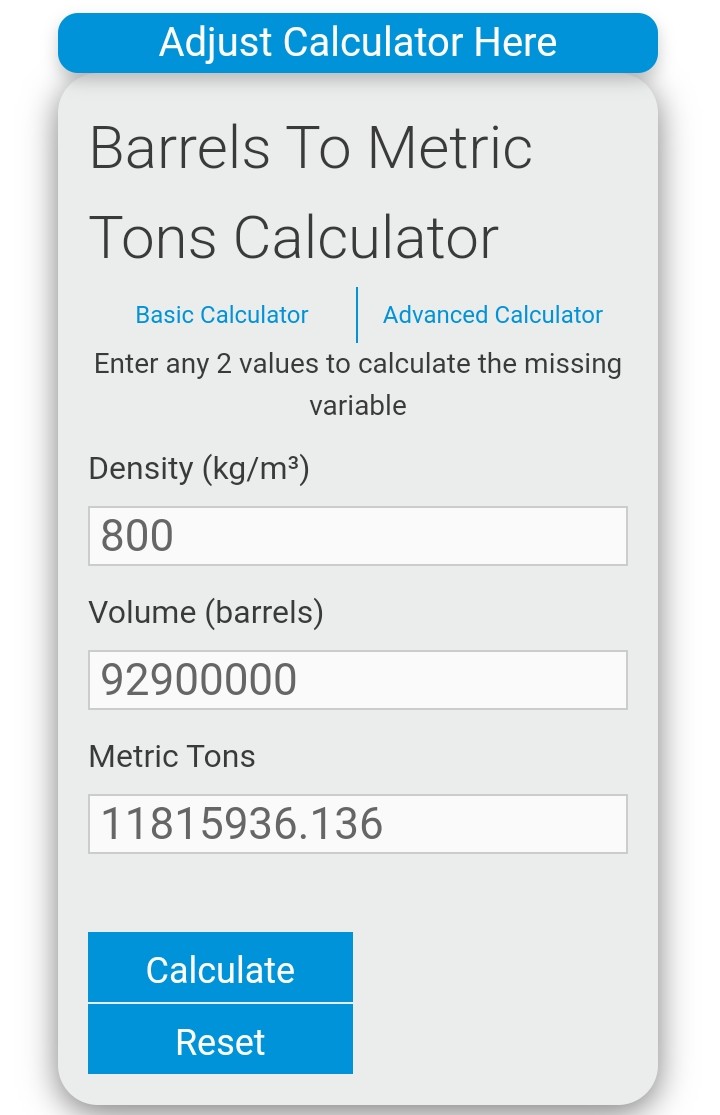Viewport: 720px width, 1115px height.
Task: Click the "Barrels To Metric" heading line
Action: [x=311, y=148]
